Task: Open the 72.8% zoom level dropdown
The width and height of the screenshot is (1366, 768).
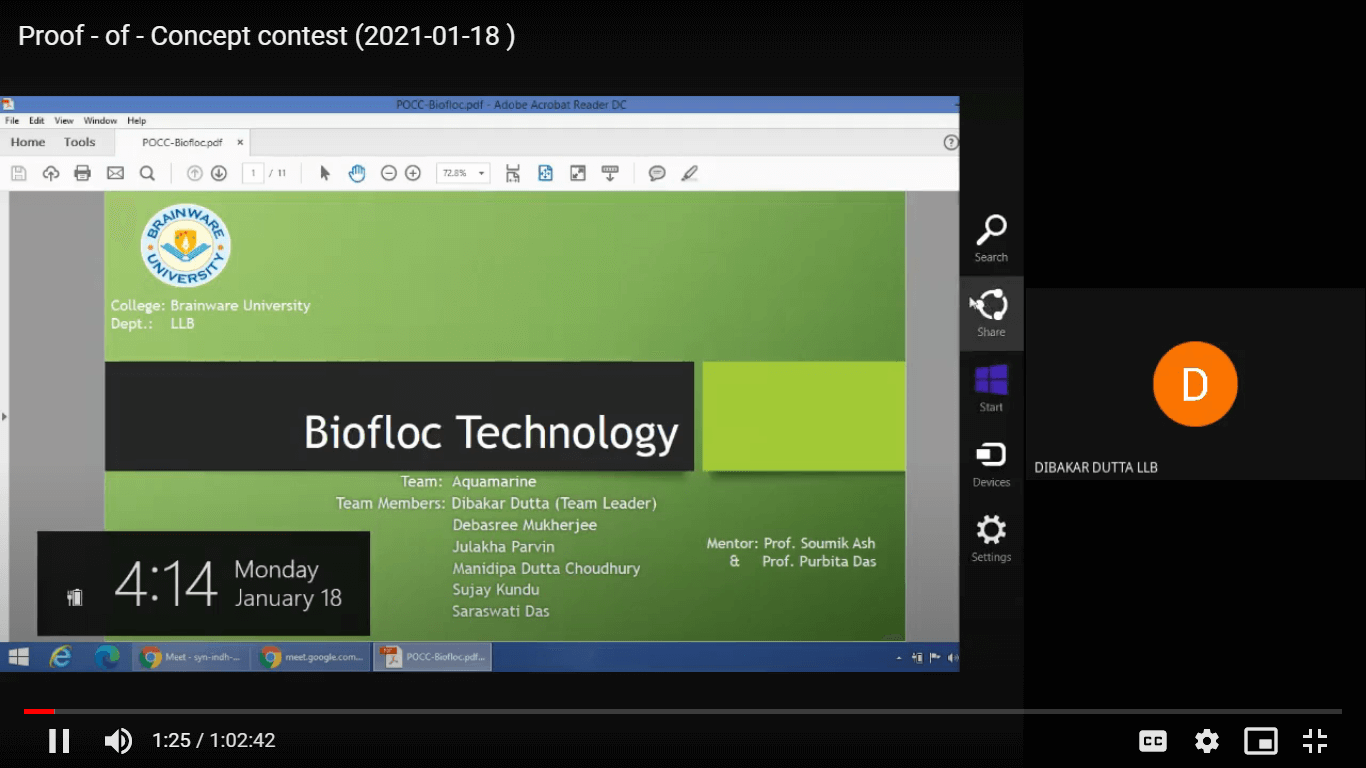Action: pos(463,173)
